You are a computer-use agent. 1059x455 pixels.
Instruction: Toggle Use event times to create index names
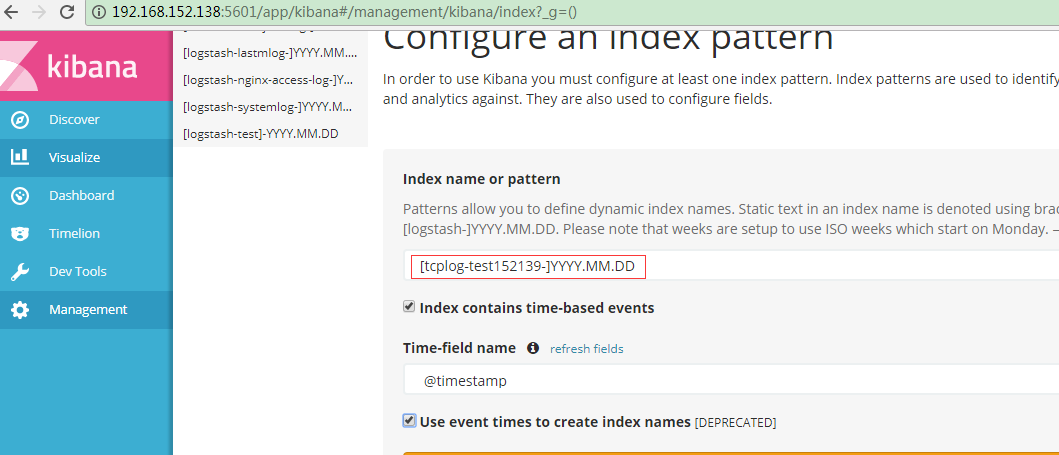tap(409, 421)
